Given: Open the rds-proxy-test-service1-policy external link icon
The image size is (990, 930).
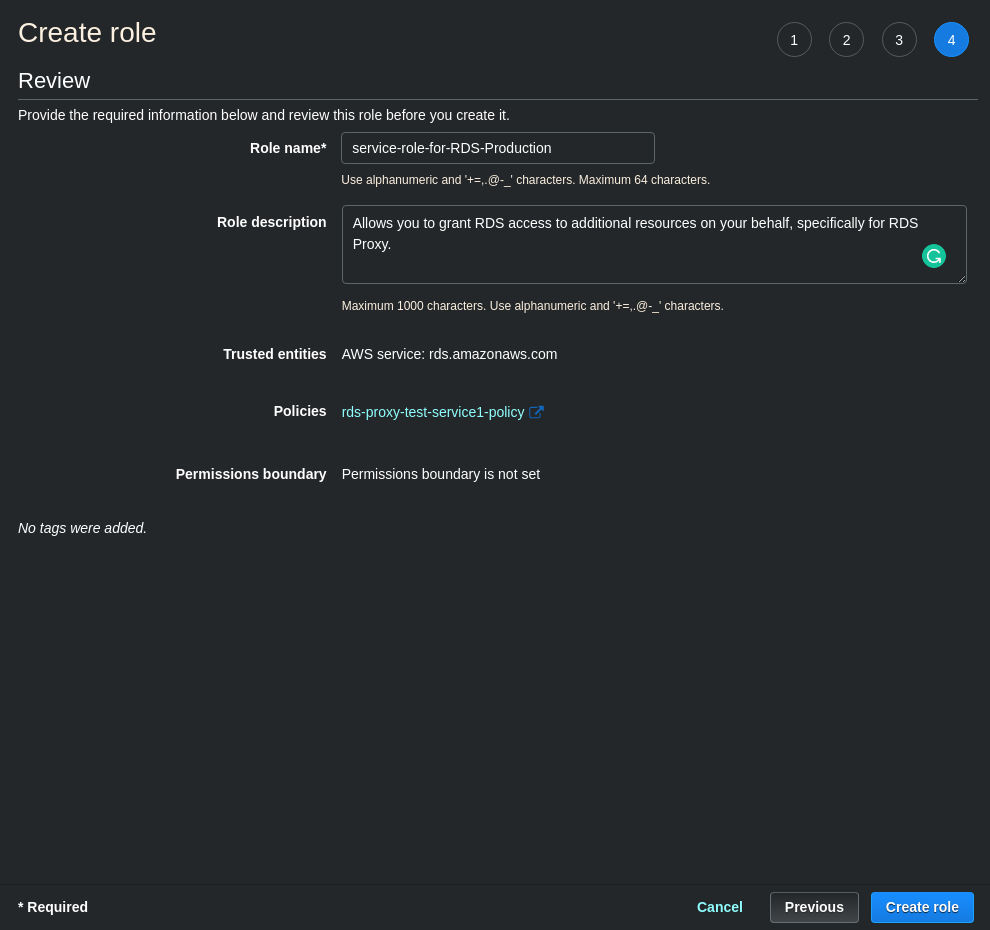Looking at the screenshot, I should coord(536,412).
